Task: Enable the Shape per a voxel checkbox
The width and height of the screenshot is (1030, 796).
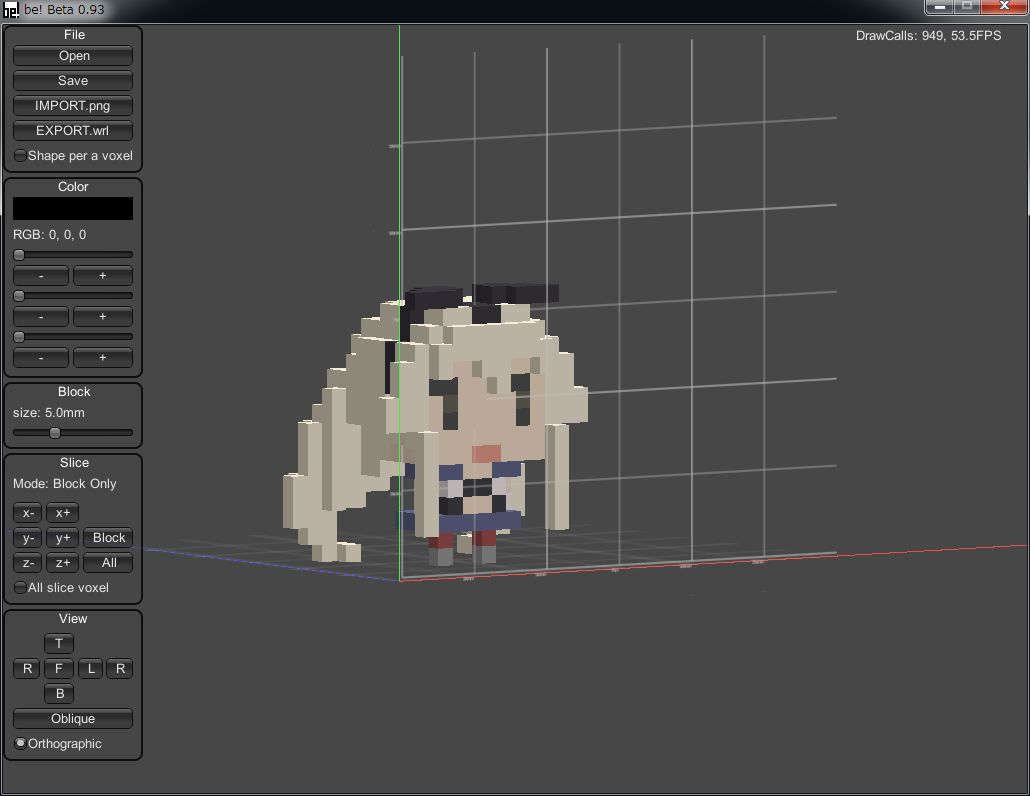Action: 20,156
